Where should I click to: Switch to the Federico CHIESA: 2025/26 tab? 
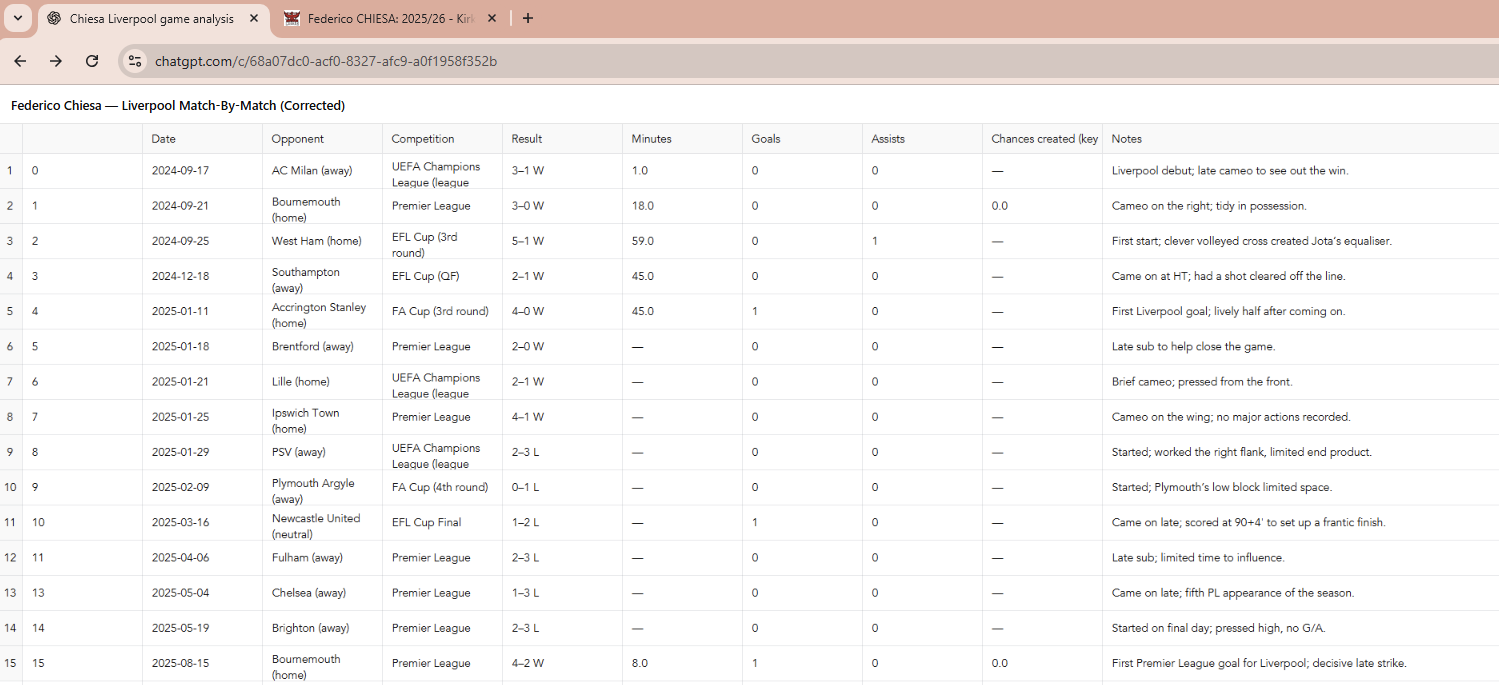point(390,18)
